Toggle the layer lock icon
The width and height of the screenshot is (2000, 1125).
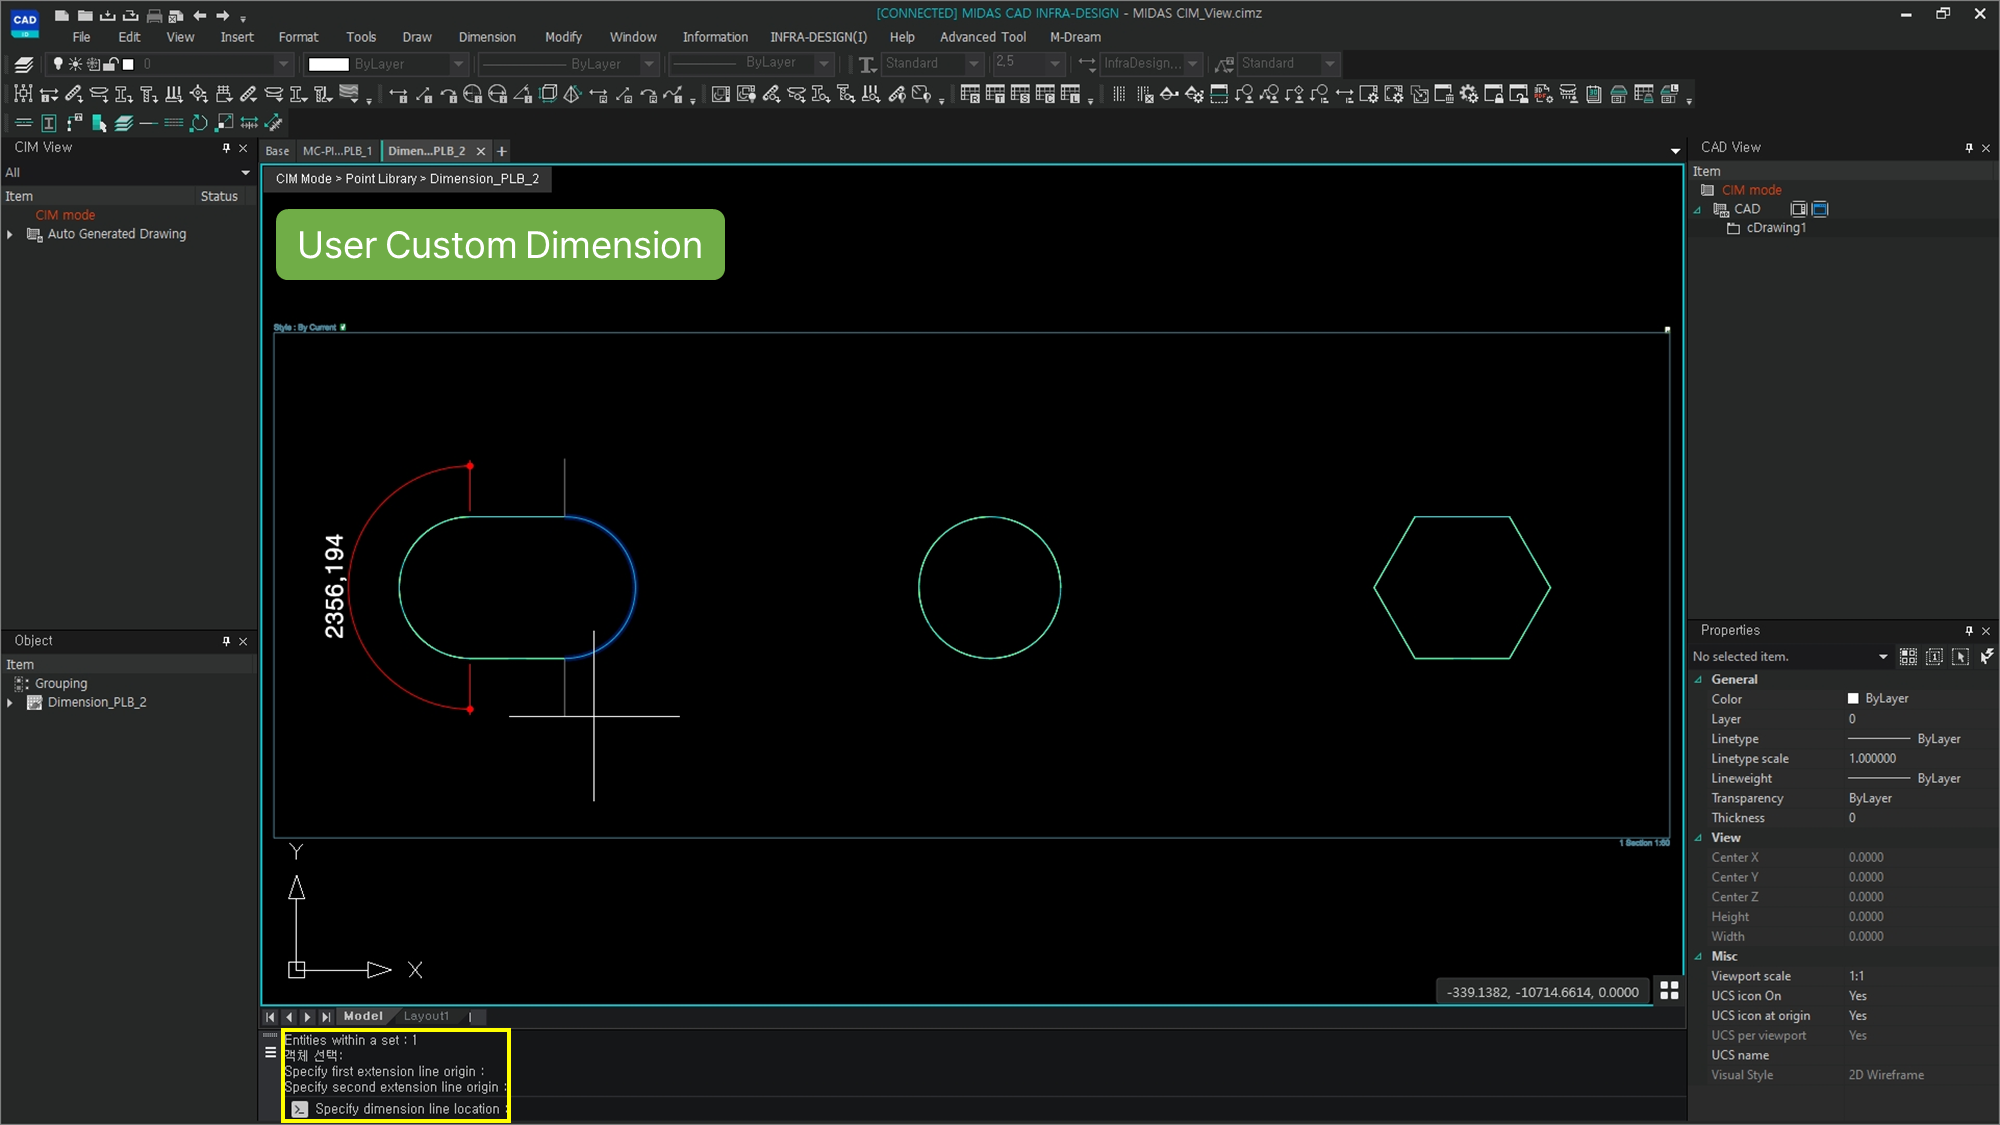click(111, 64)
